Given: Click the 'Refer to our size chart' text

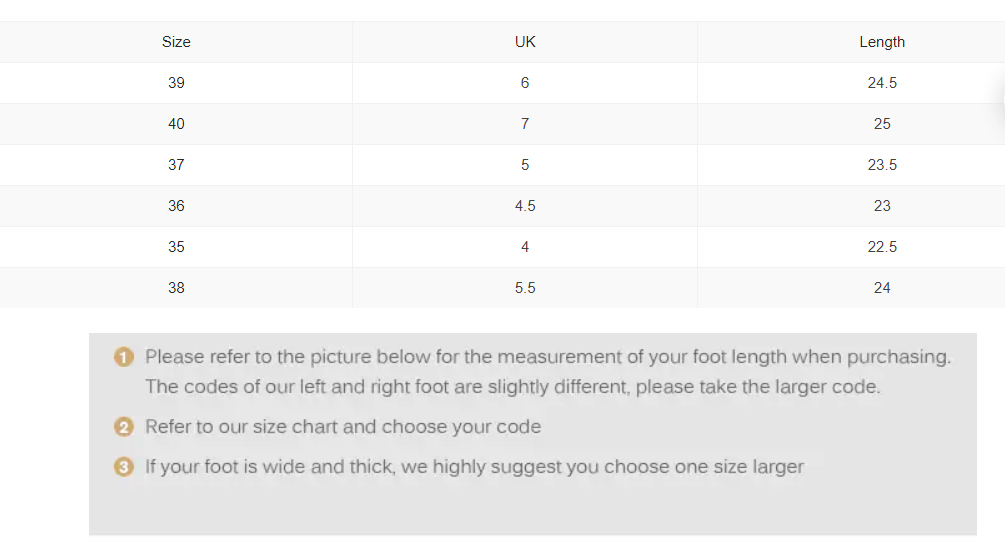Looking at the screenshot, I should point(343,427).
